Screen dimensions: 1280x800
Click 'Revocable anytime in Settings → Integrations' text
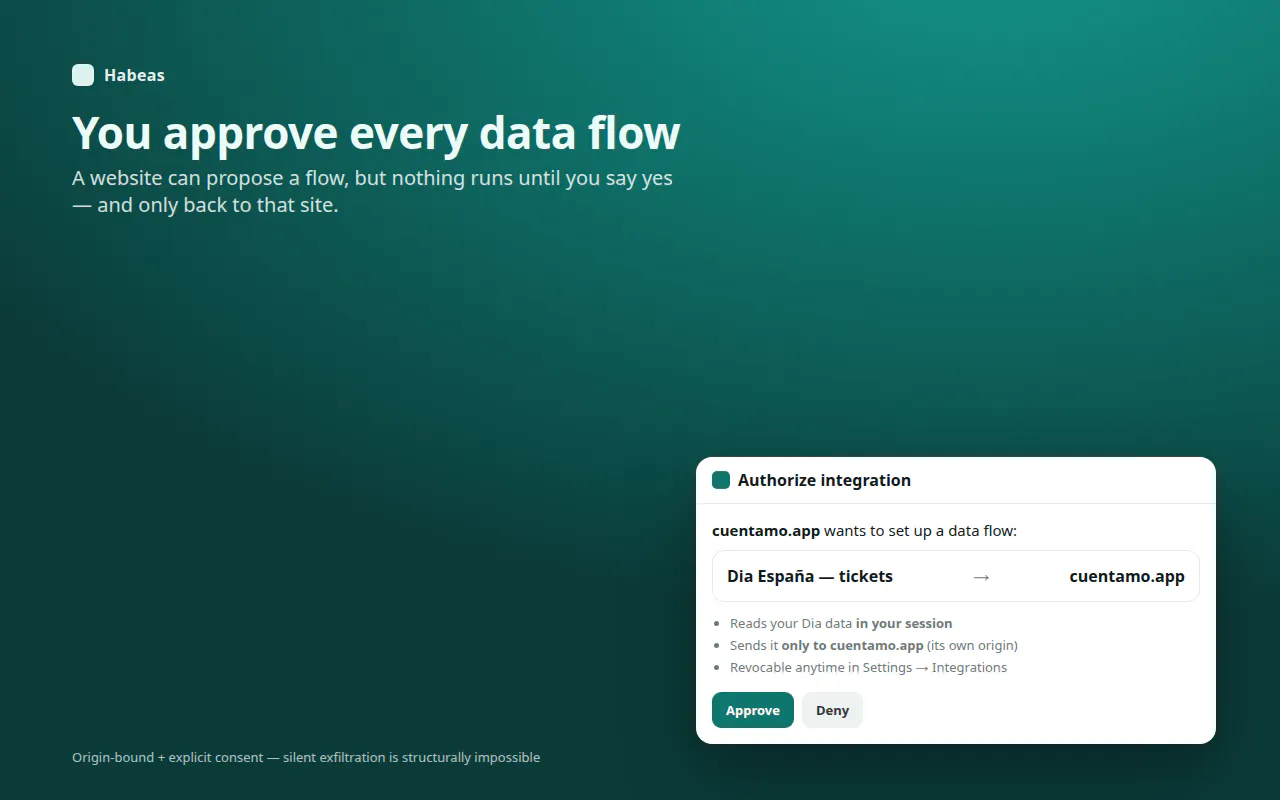[868, 667]
